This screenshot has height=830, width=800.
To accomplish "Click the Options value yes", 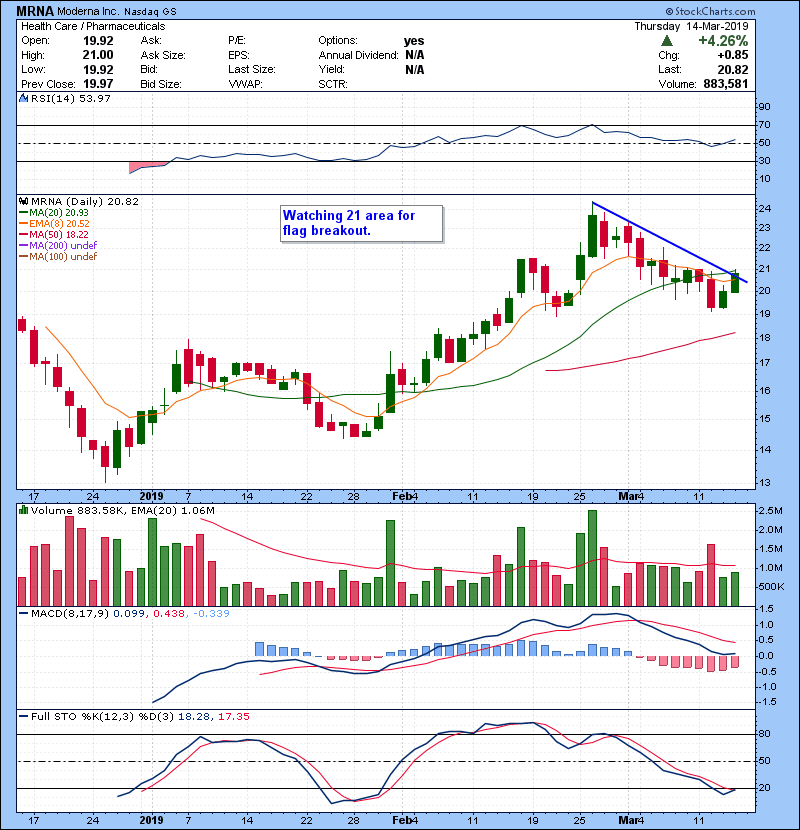I will coord(414,41).
